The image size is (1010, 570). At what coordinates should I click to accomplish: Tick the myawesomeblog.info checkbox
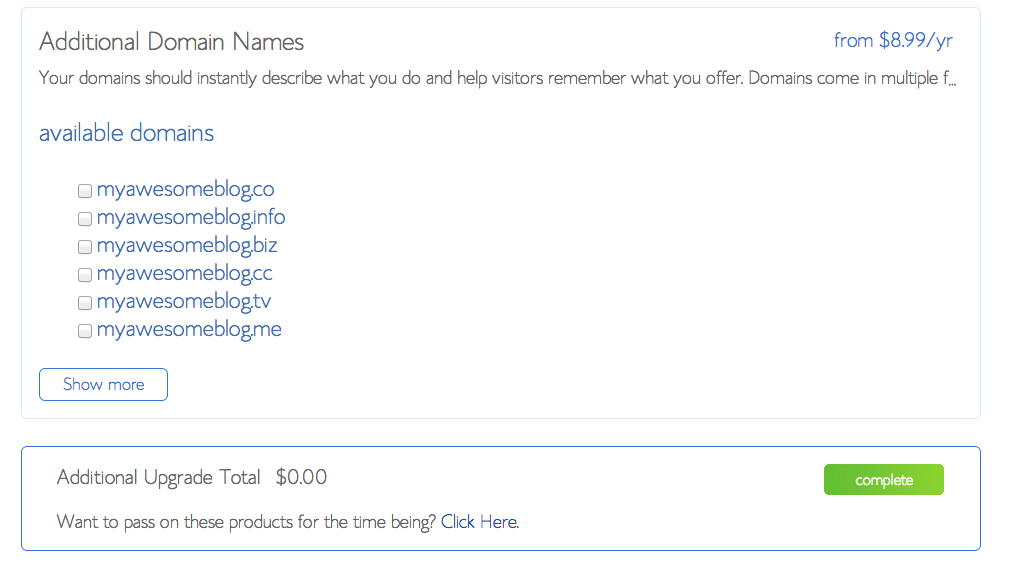coord(85,219)
